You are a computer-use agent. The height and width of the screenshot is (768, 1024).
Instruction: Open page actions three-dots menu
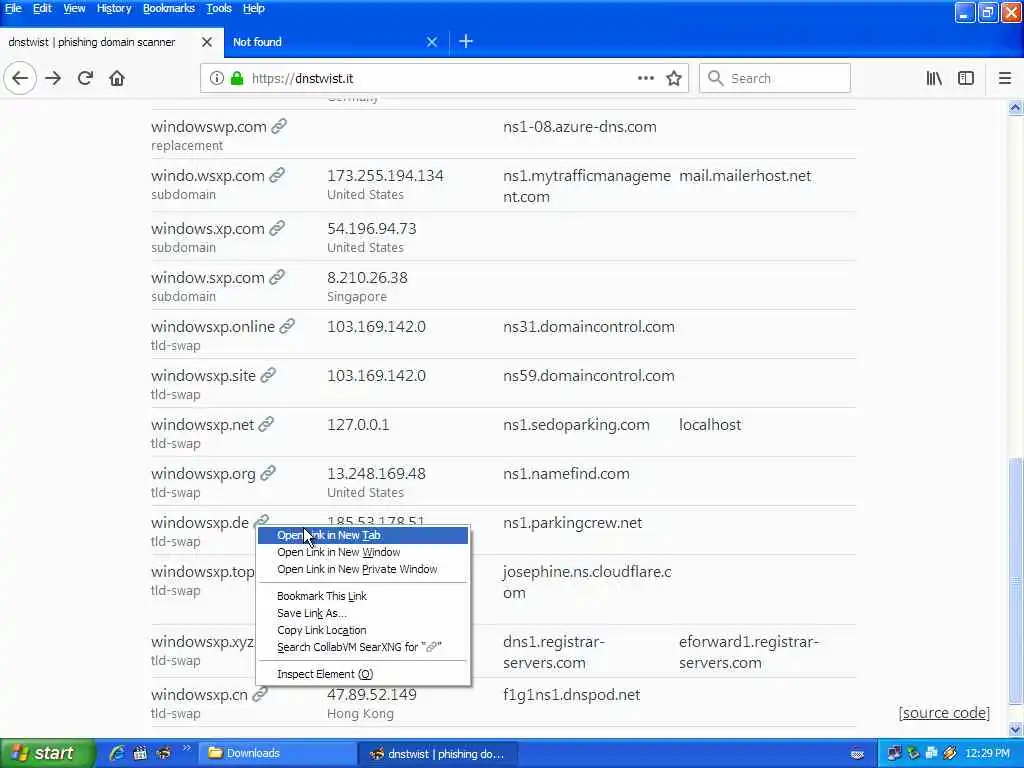pyautogui.click(x=646, y=78)
